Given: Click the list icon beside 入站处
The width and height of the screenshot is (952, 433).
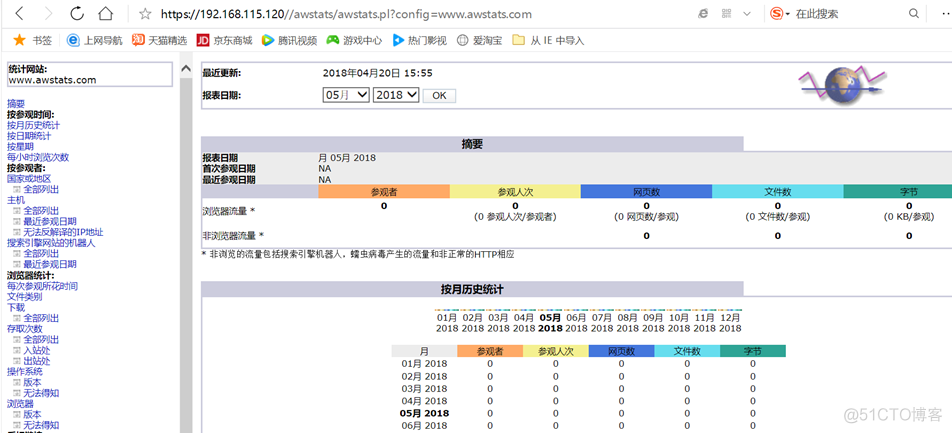Looking at the screenshot, I should tap(17, 350).
